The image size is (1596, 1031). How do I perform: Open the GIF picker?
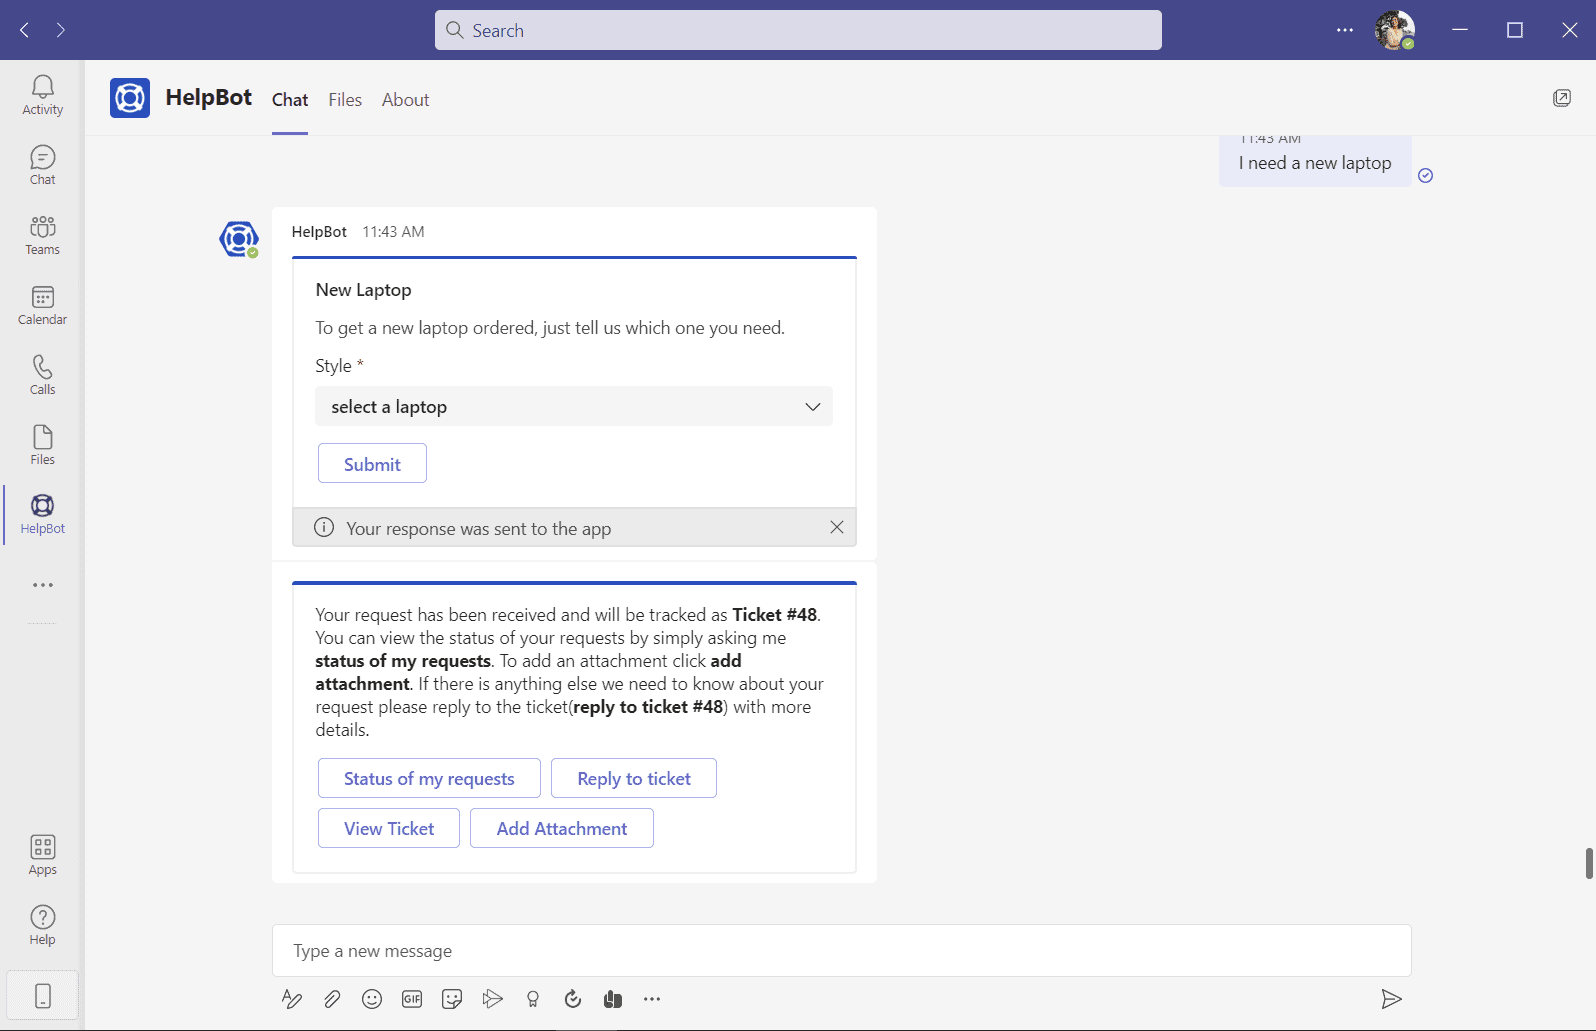[x=412, y=999]
